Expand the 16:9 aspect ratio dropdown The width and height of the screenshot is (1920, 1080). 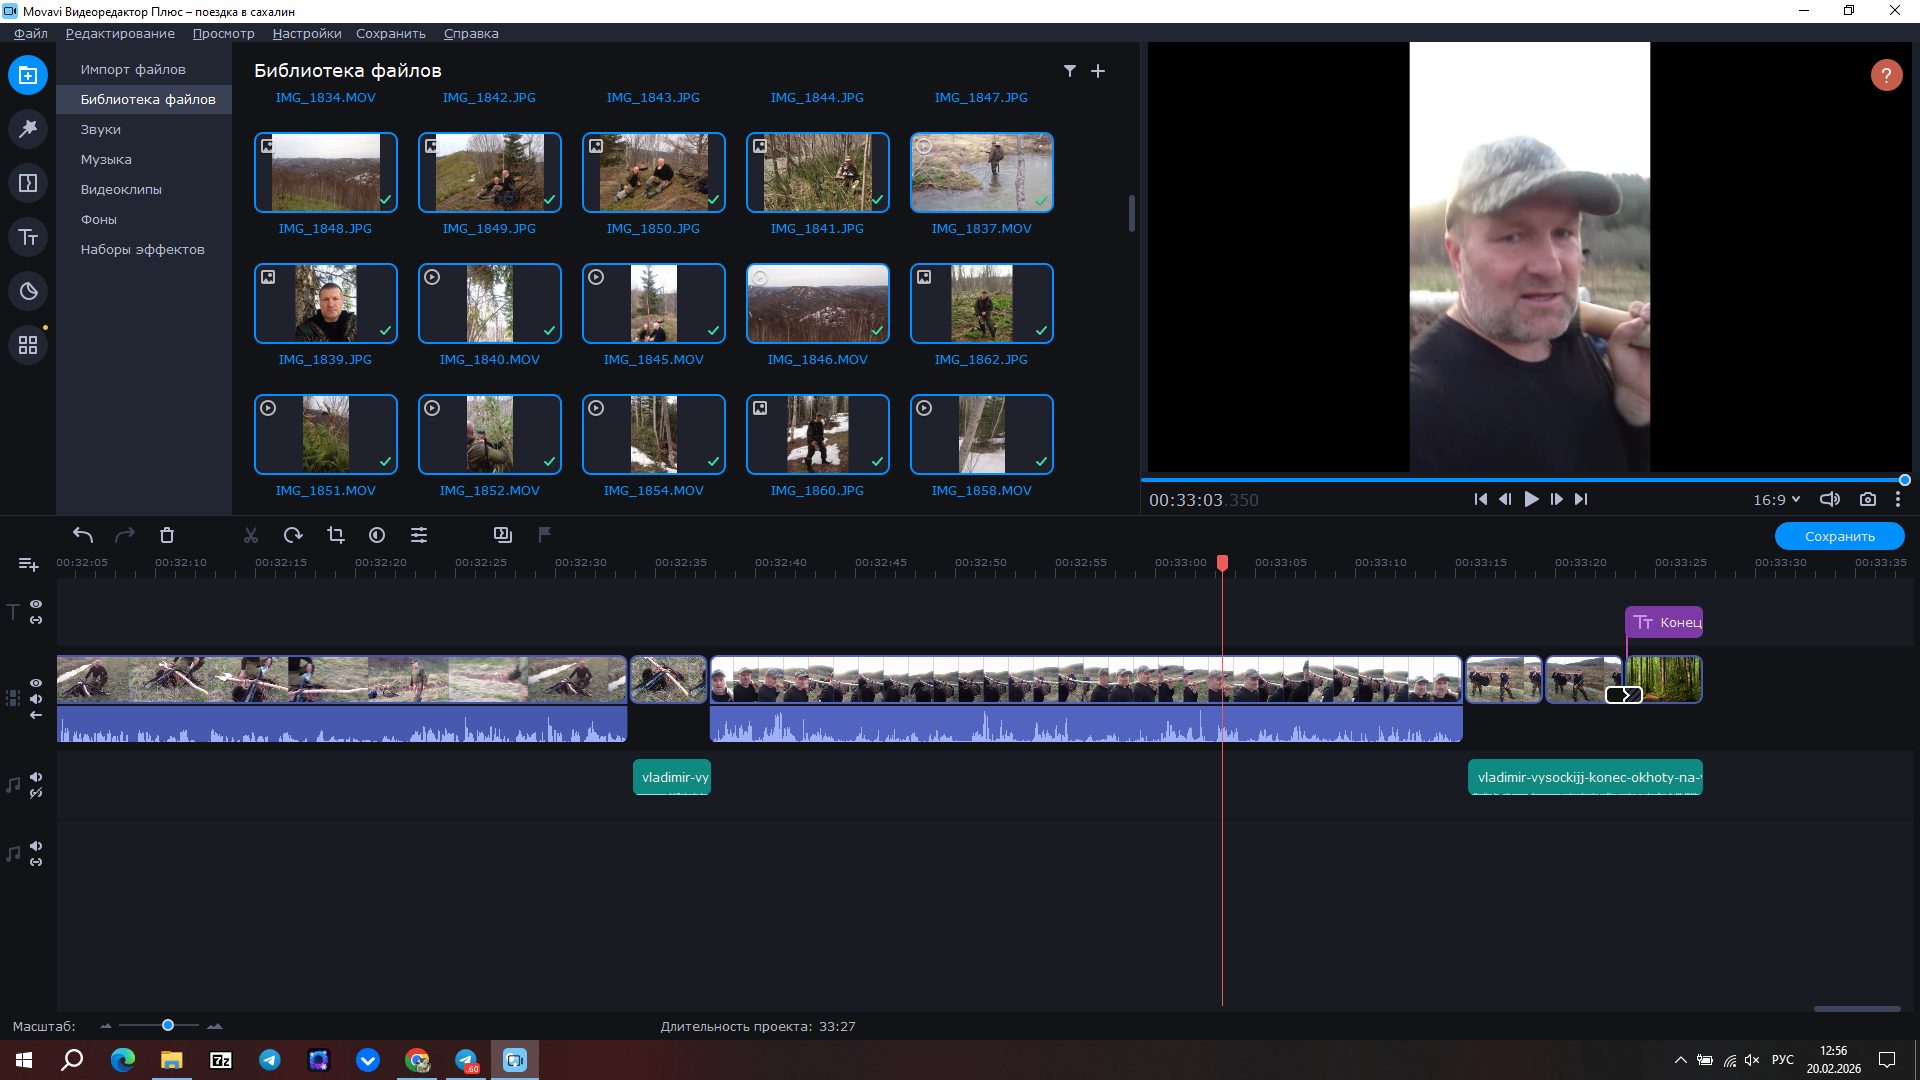(1776, 499)
